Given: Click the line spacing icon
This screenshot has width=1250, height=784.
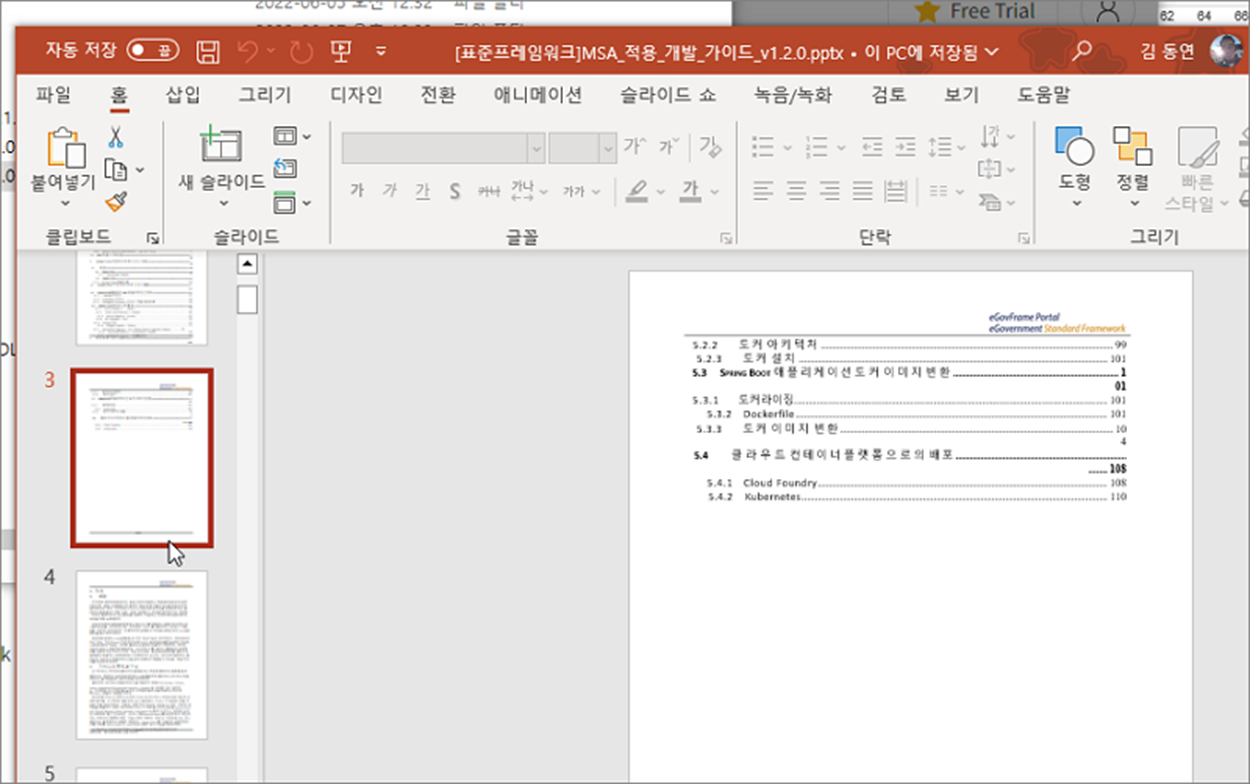Looking at the screenshot, I should pyautogui.click(x=939, y=147).
